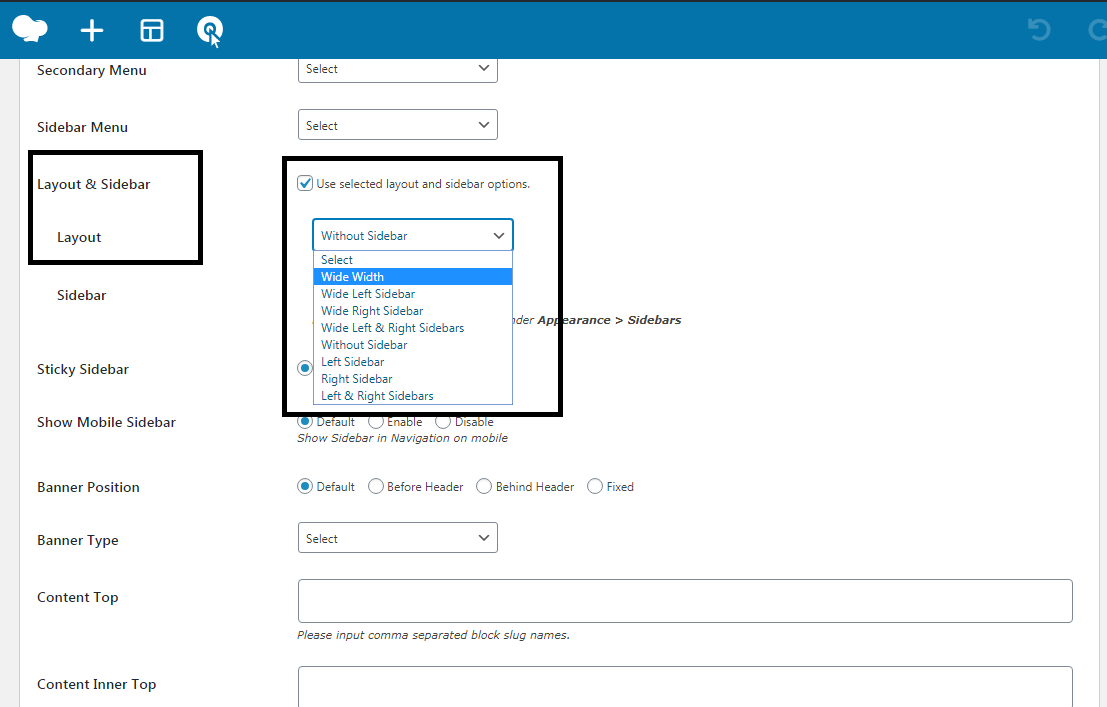Click the Content Top input field
Screen dimensions: 1107x707
[x=685, y=601]
